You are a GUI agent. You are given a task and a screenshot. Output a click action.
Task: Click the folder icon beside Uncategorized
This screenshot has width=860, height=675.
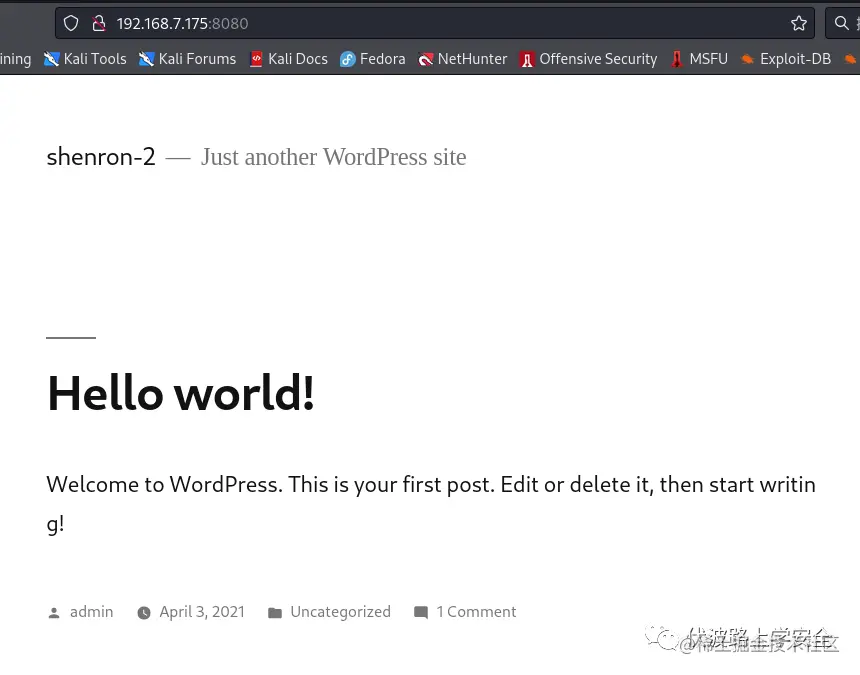click(275, 612)
